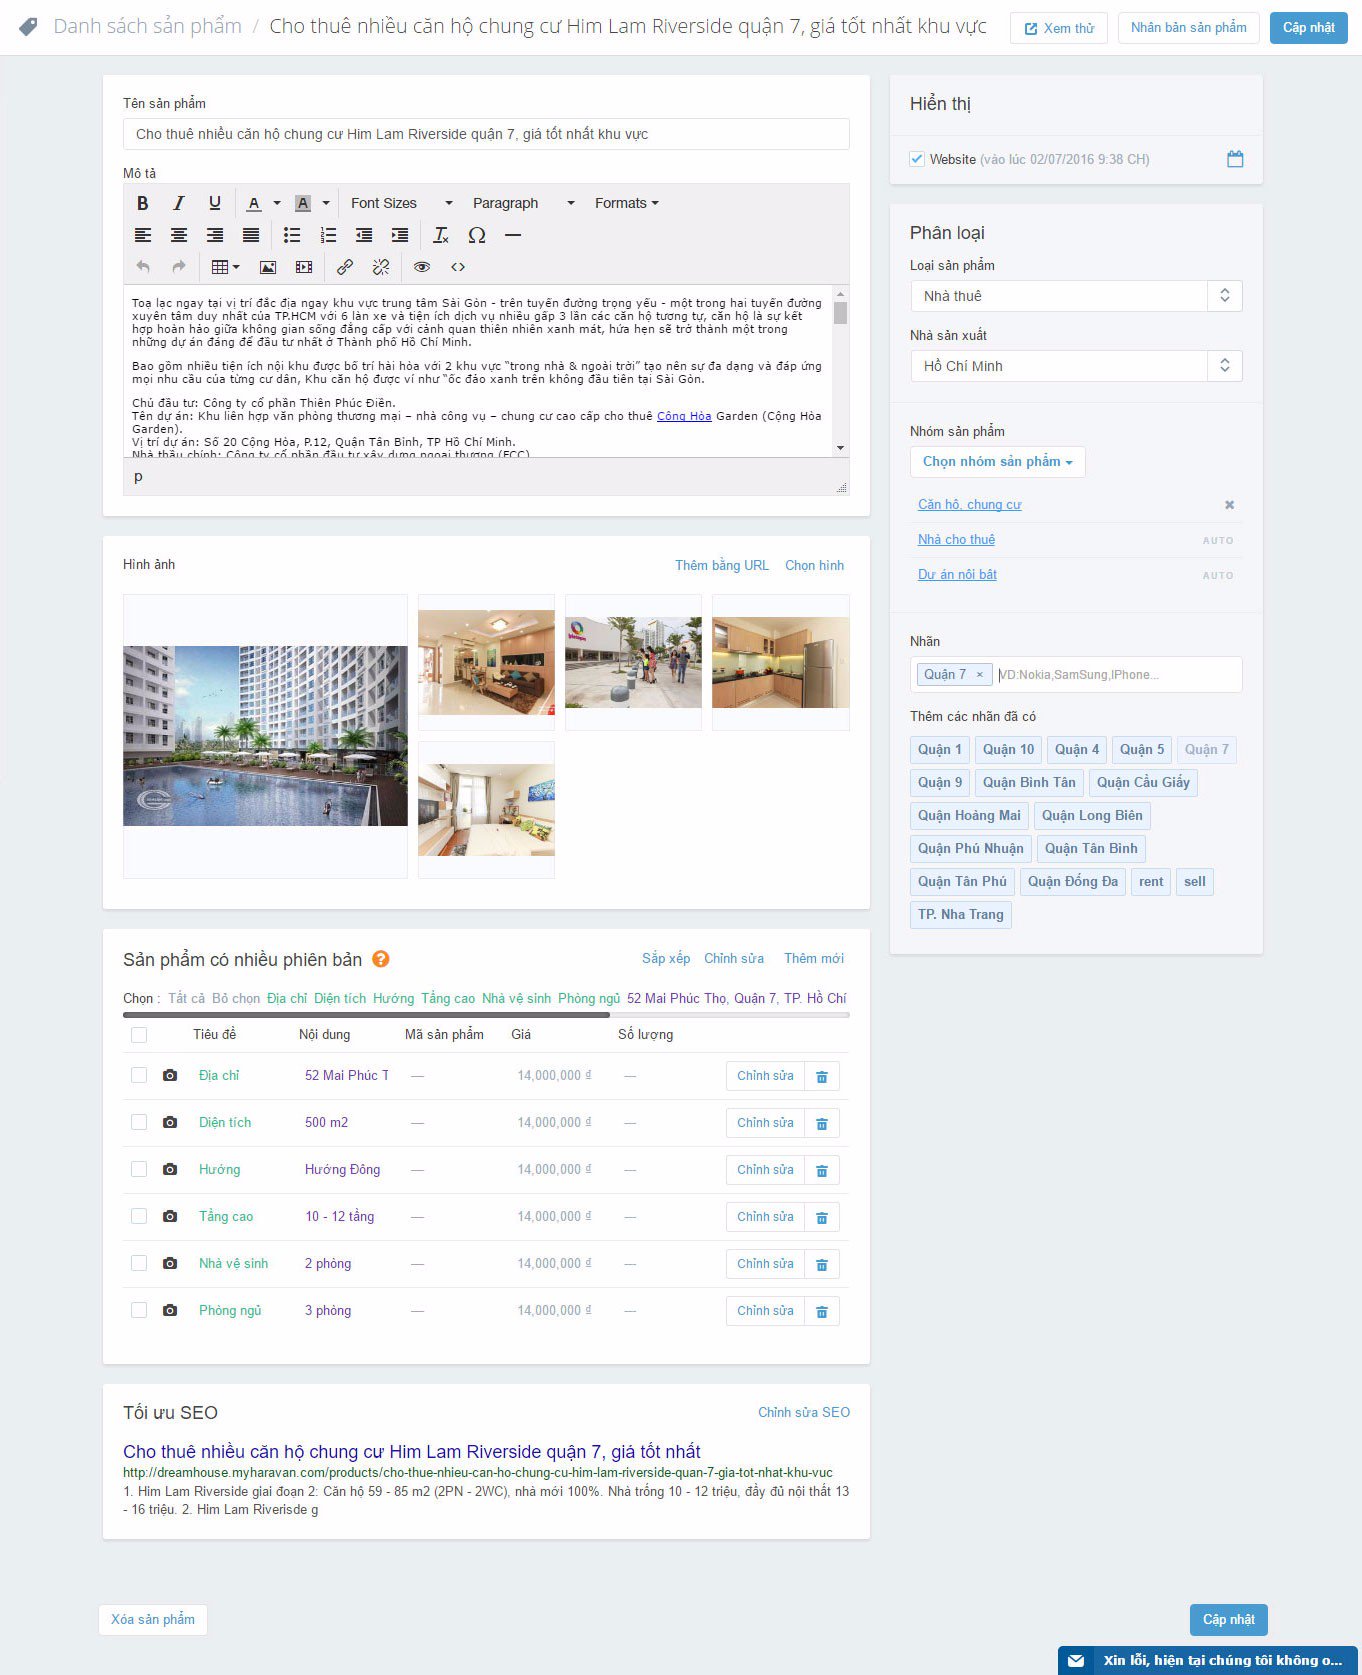Check the Nhà vệ sinh variant checkbox
This screenshot has width=1362, height=1675.
point(139,1263)
